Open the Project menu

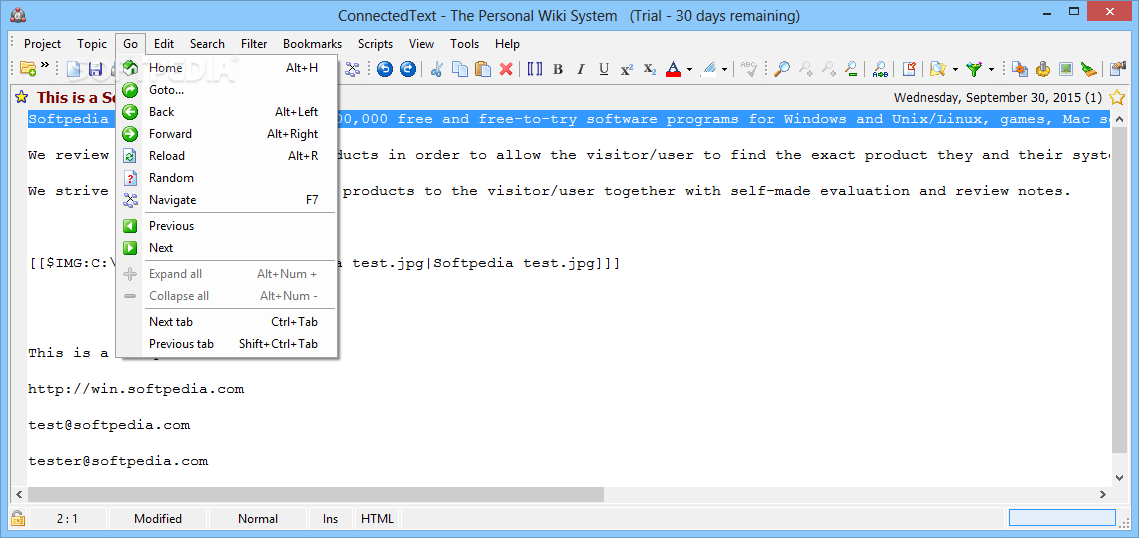point(43,44)
